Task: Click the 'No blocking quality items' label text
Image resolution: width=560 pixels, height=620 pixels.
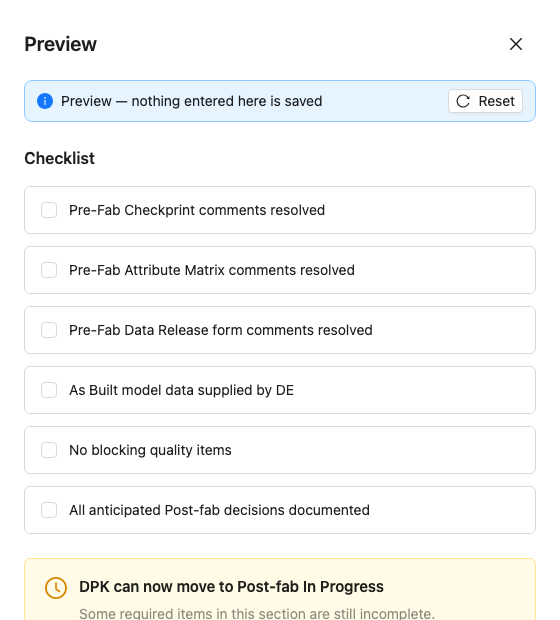Action: (x=150, y=450)
